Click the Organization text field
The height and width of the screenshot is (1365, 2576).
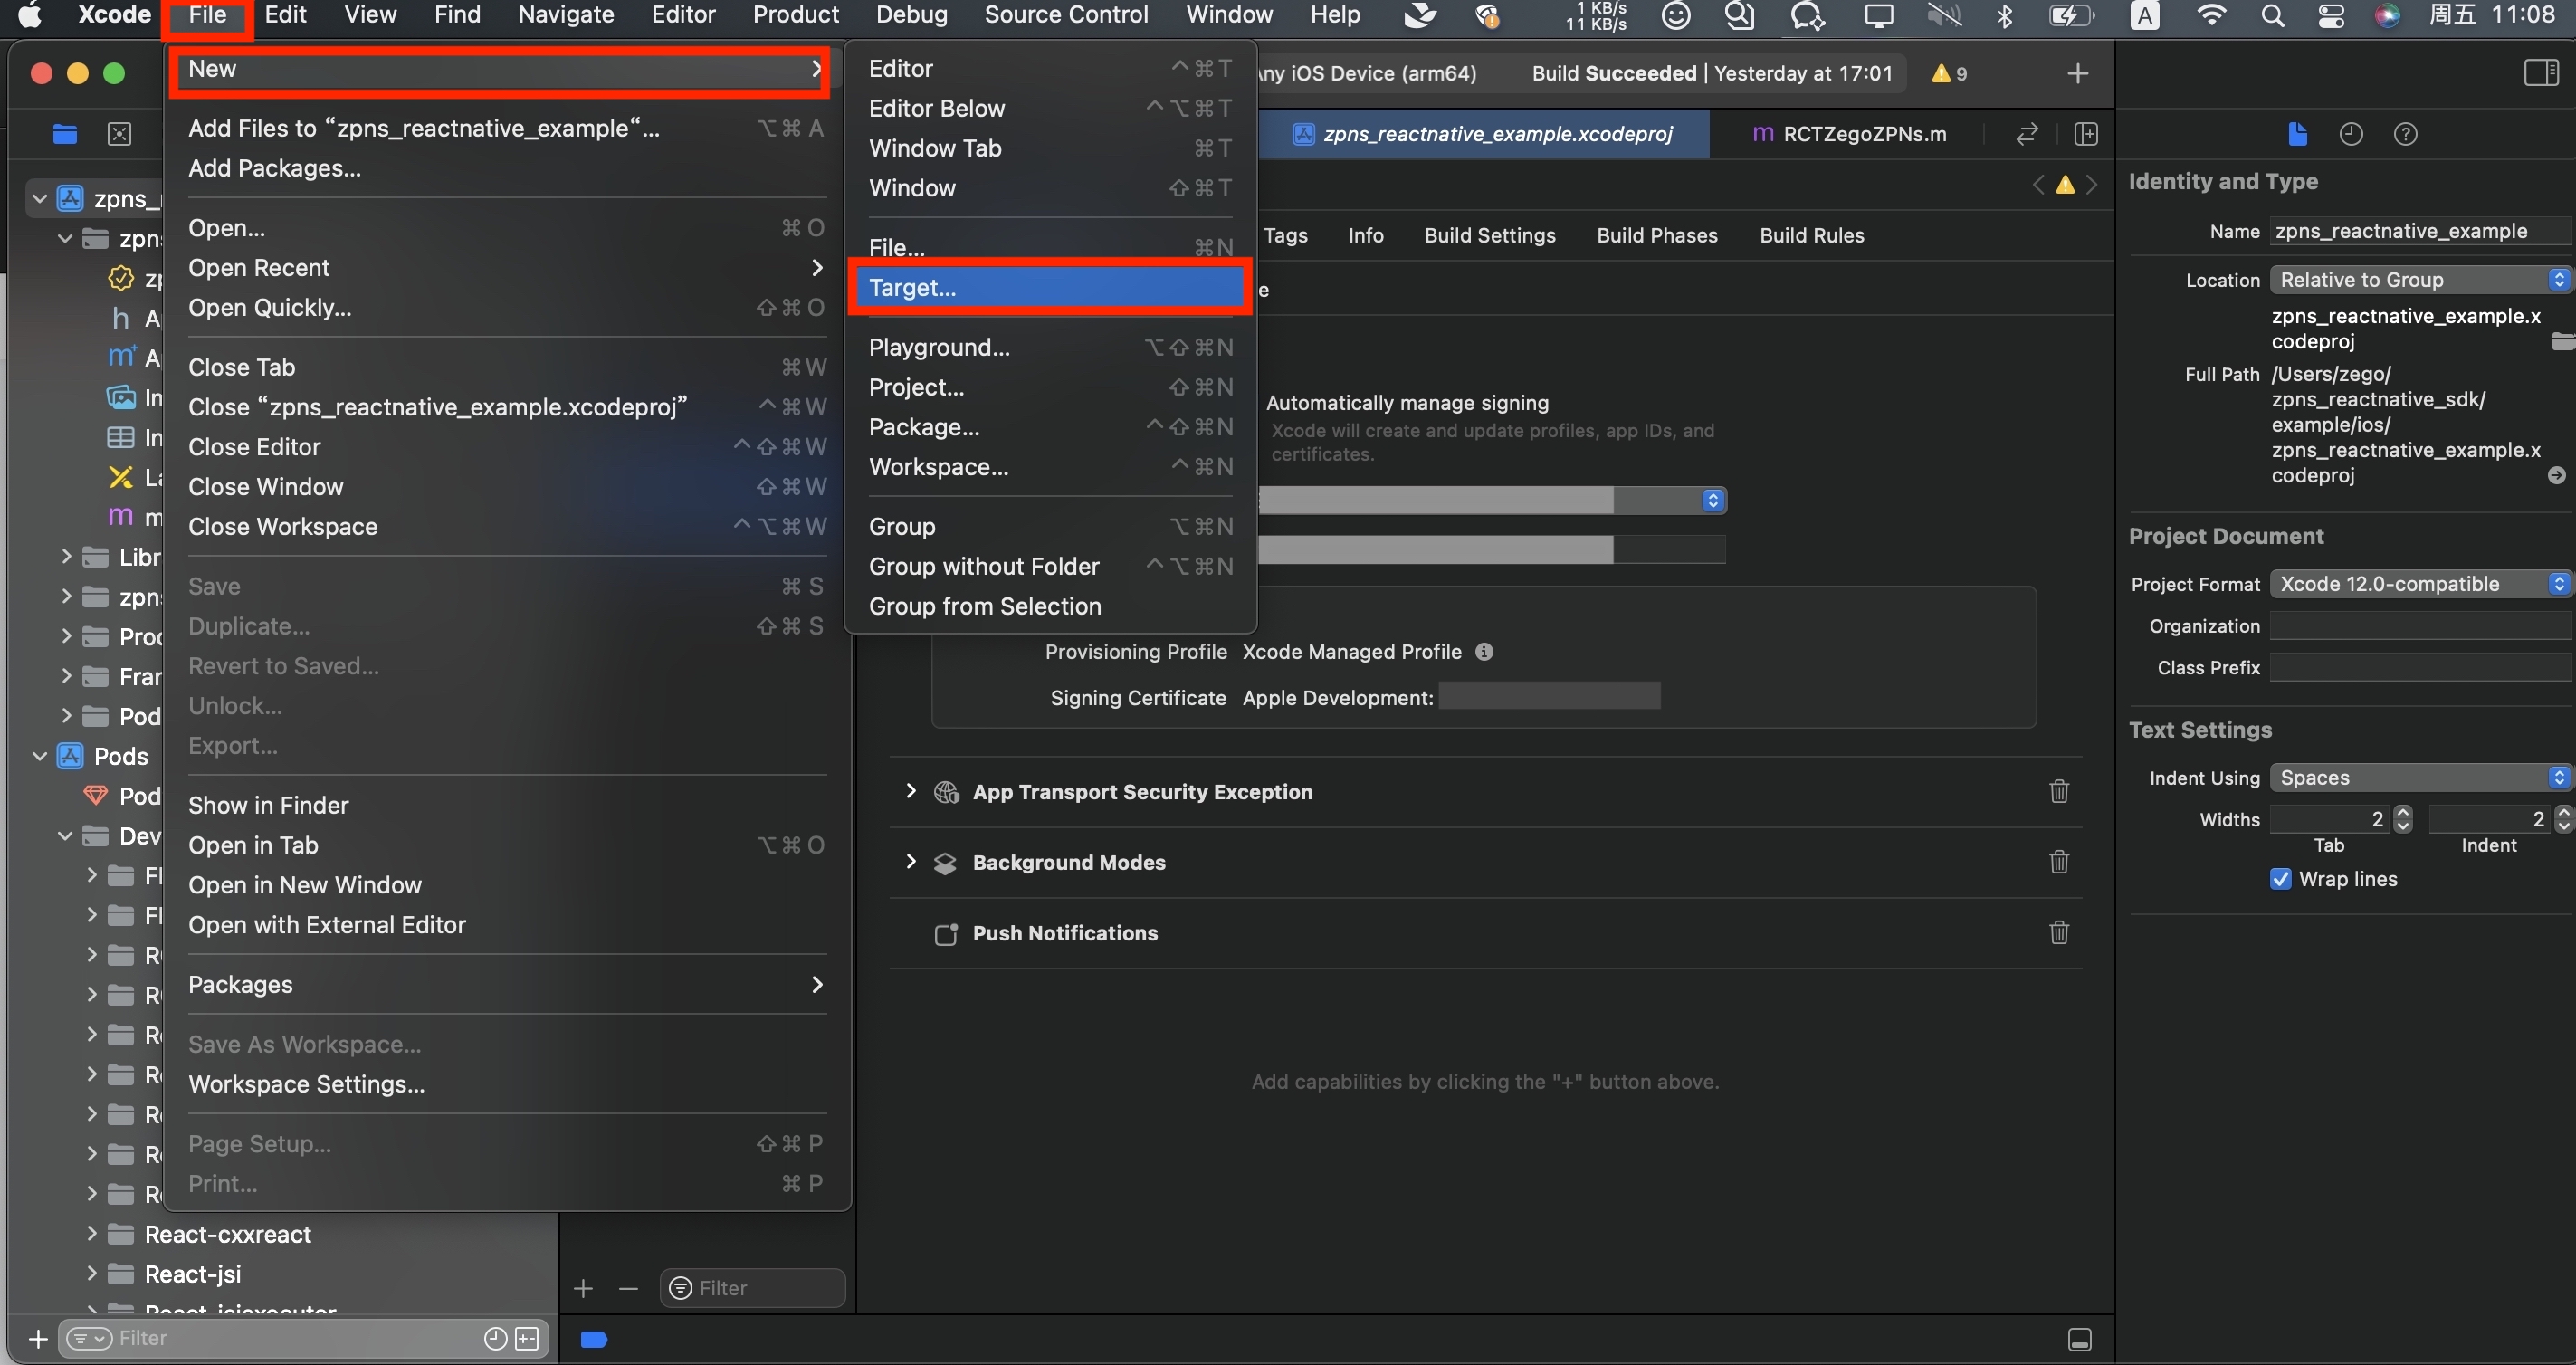(x=2418, y=626)
